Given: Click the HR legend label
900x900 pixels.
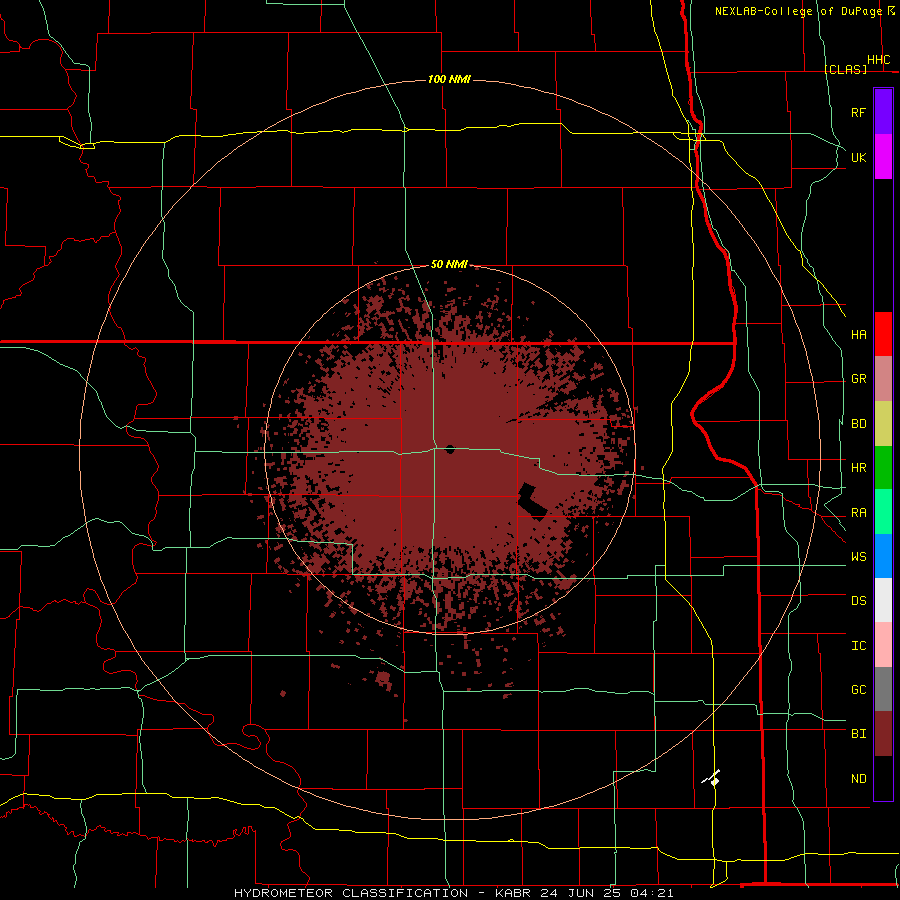Looking at the screenshot, I should [x=858, y=468].
